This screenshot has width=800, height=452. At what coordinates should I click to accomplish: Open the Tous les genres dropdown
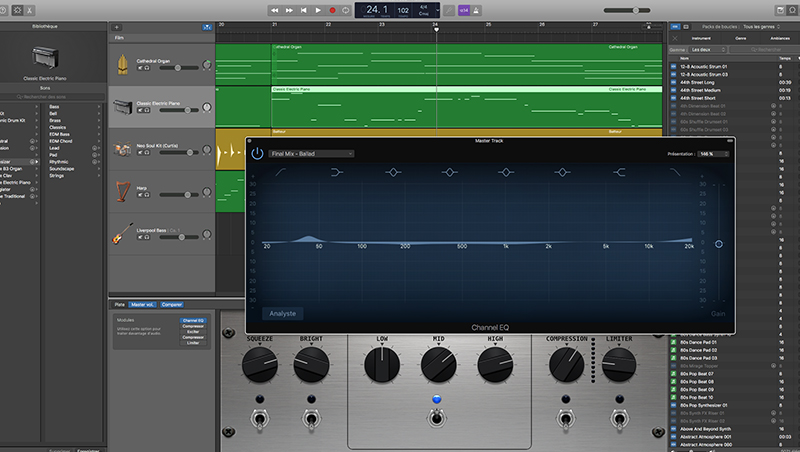point(761,27)
